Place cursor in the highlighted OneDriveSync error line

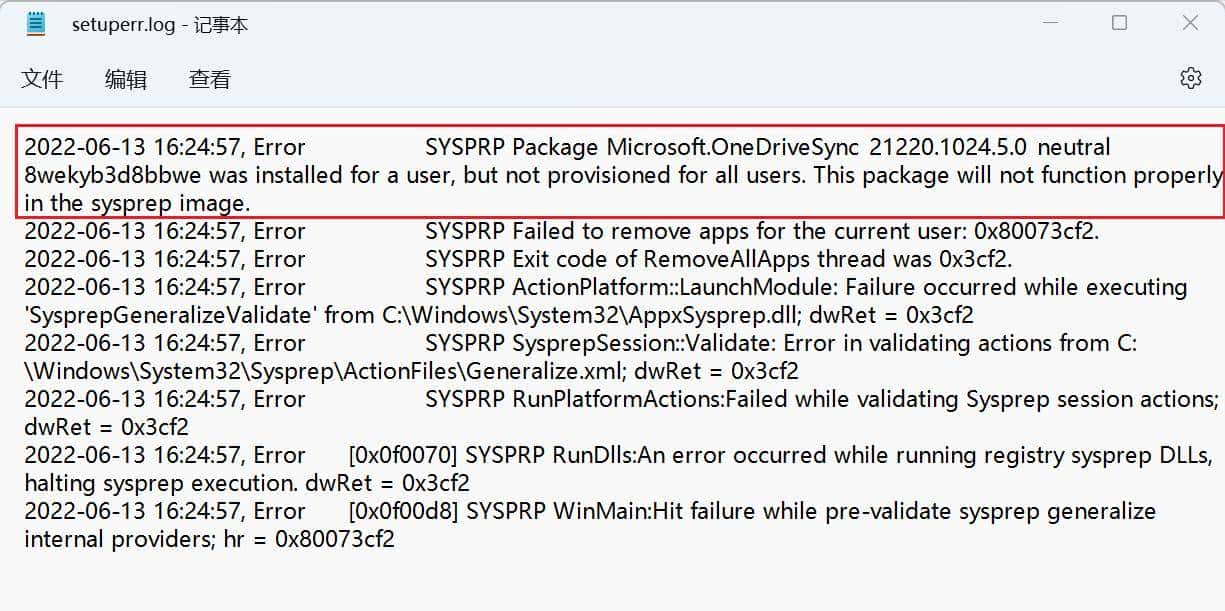(x=600, y=175)
